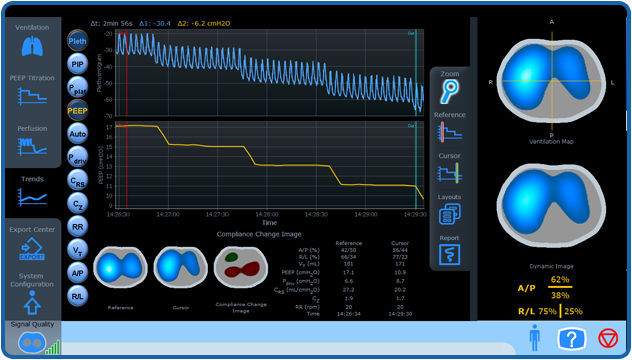632x360 pixels.
Task: Select the Zoom magnifier tool
Action: [x=449, y=92]
